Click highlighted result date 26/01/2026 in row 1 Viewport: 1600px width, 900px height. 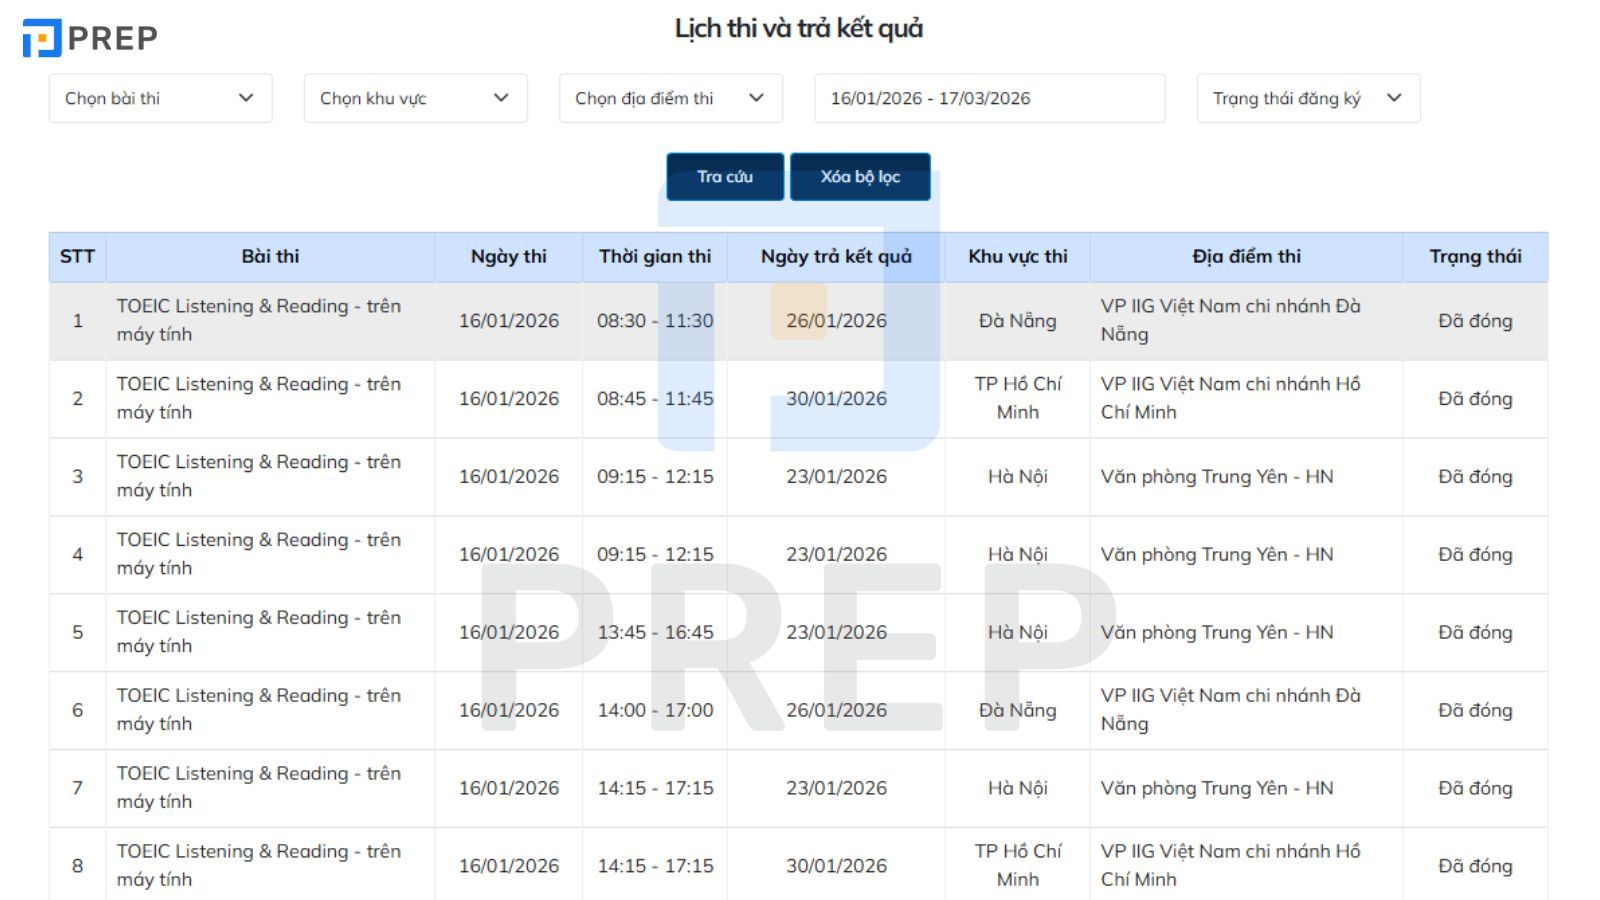[x=836, y=321]
